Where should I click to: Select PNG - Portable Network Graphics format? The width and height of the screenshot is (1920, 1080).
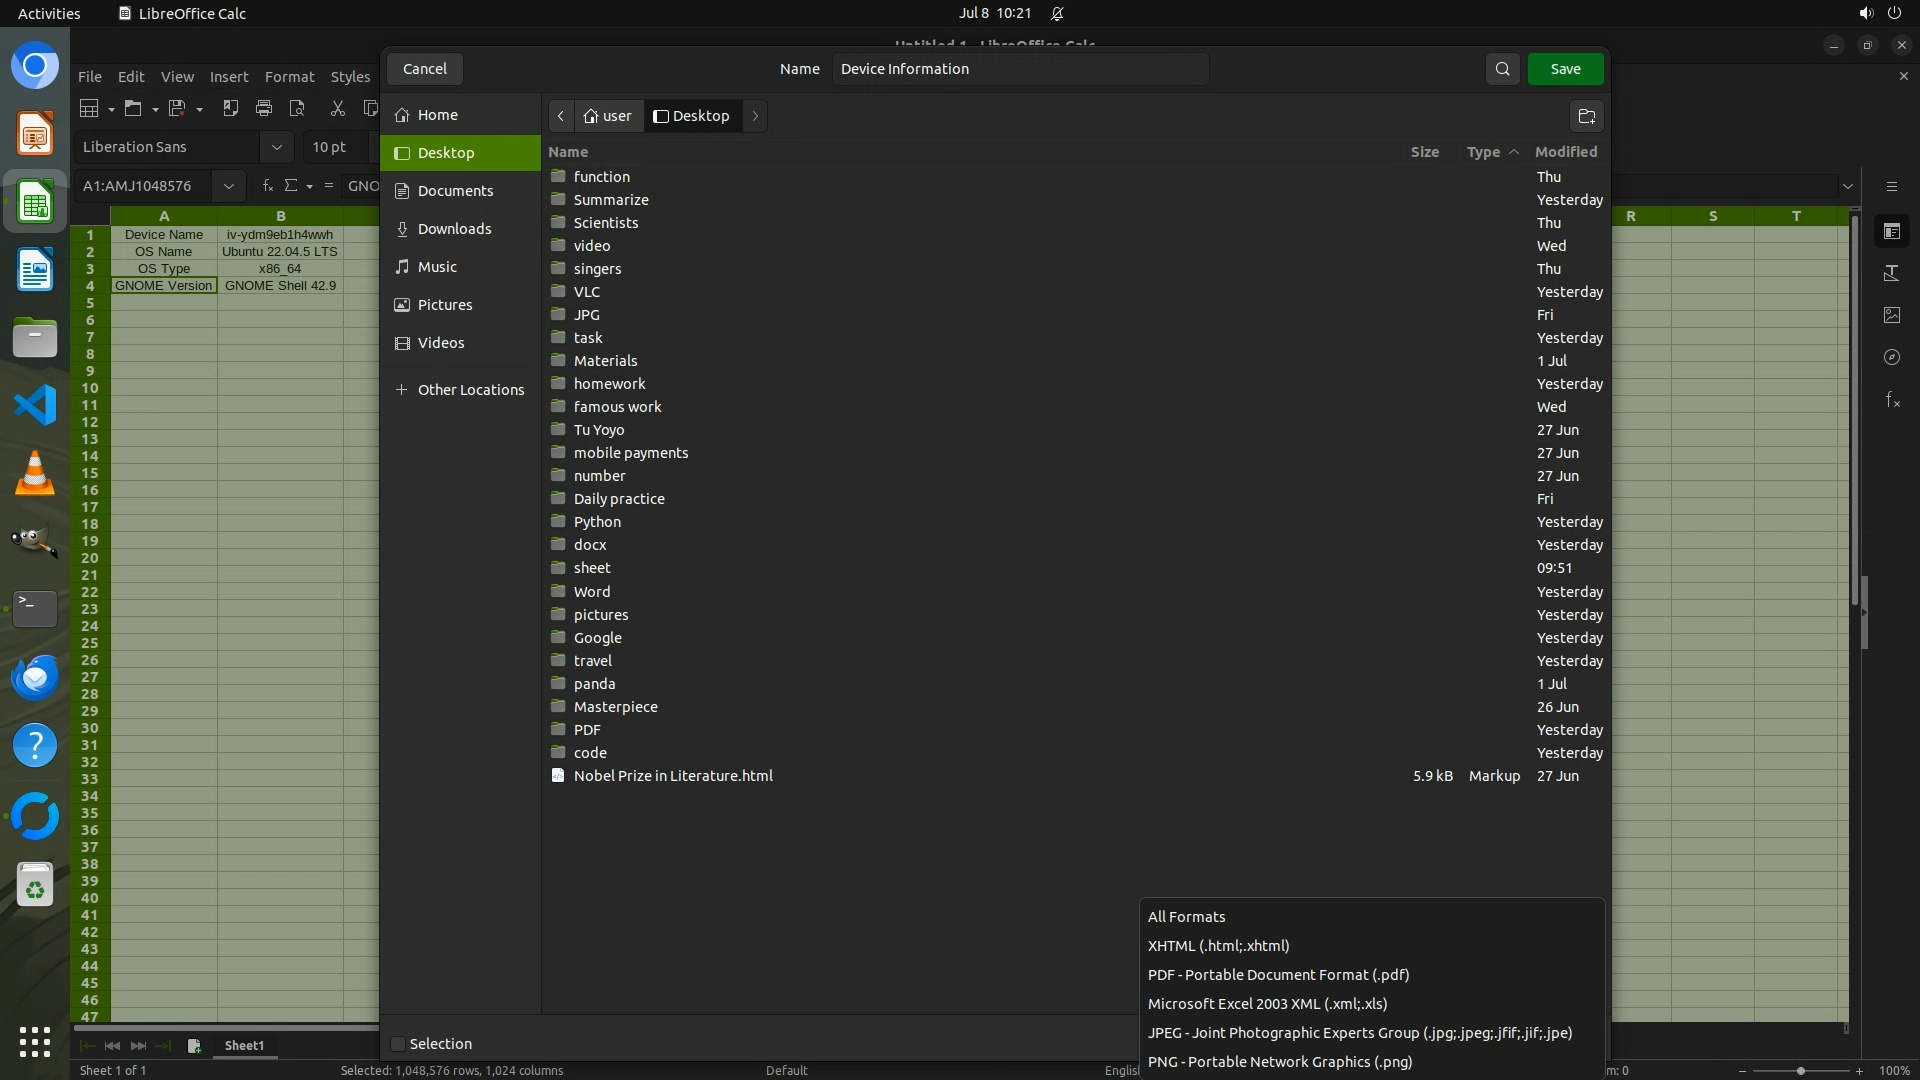[x=1280, y=1062]
